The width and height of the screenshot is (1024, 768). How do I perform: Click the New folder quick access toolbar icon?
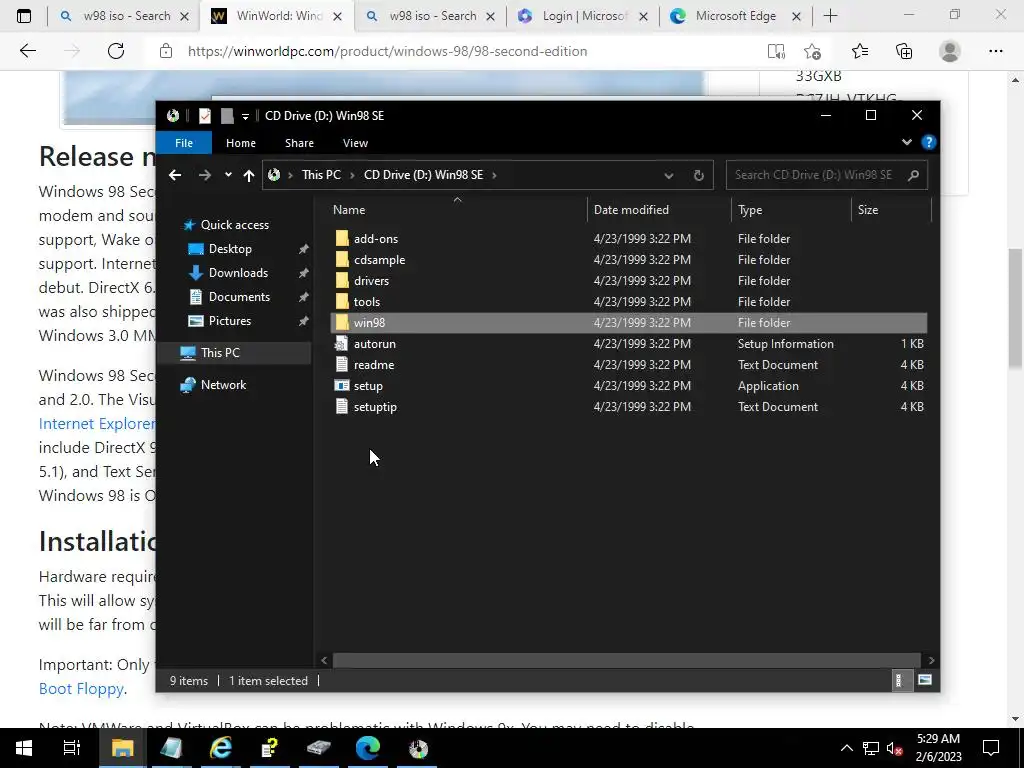(x=227, y=116)
